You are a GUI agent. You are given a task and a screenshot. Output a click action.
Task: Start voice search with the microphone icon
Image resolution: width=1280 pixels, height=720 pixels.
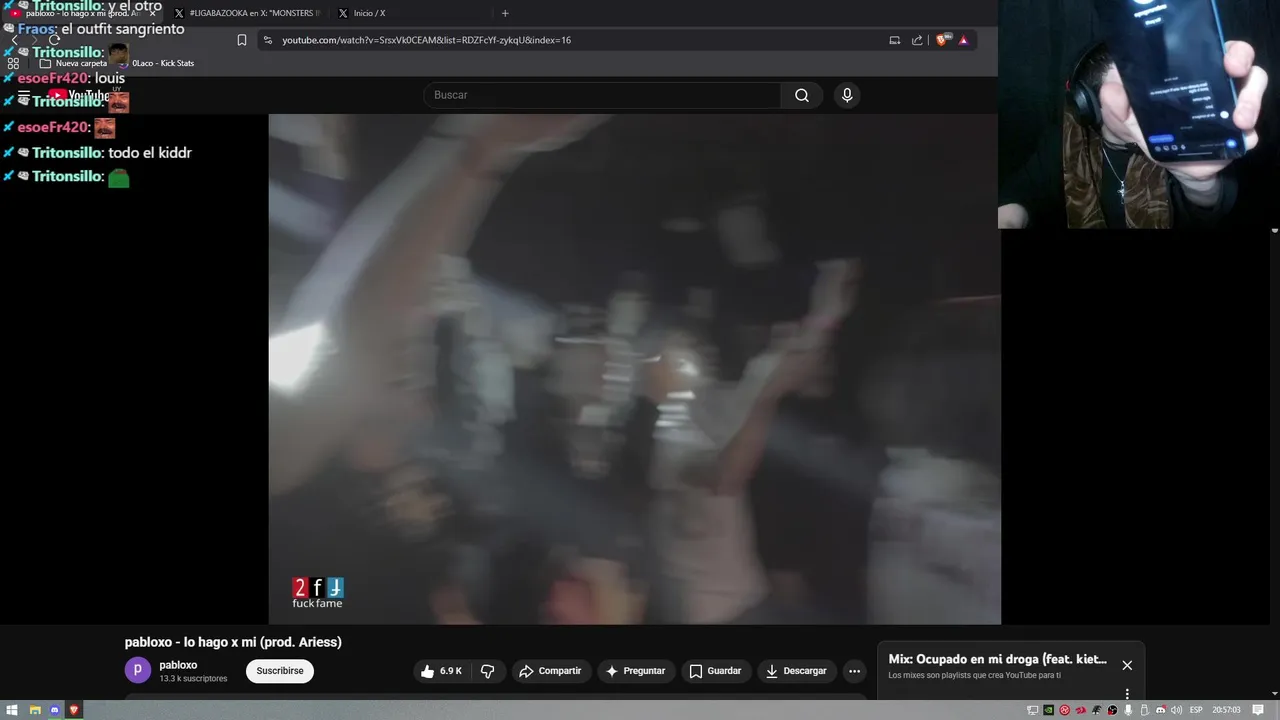[847, 95]
